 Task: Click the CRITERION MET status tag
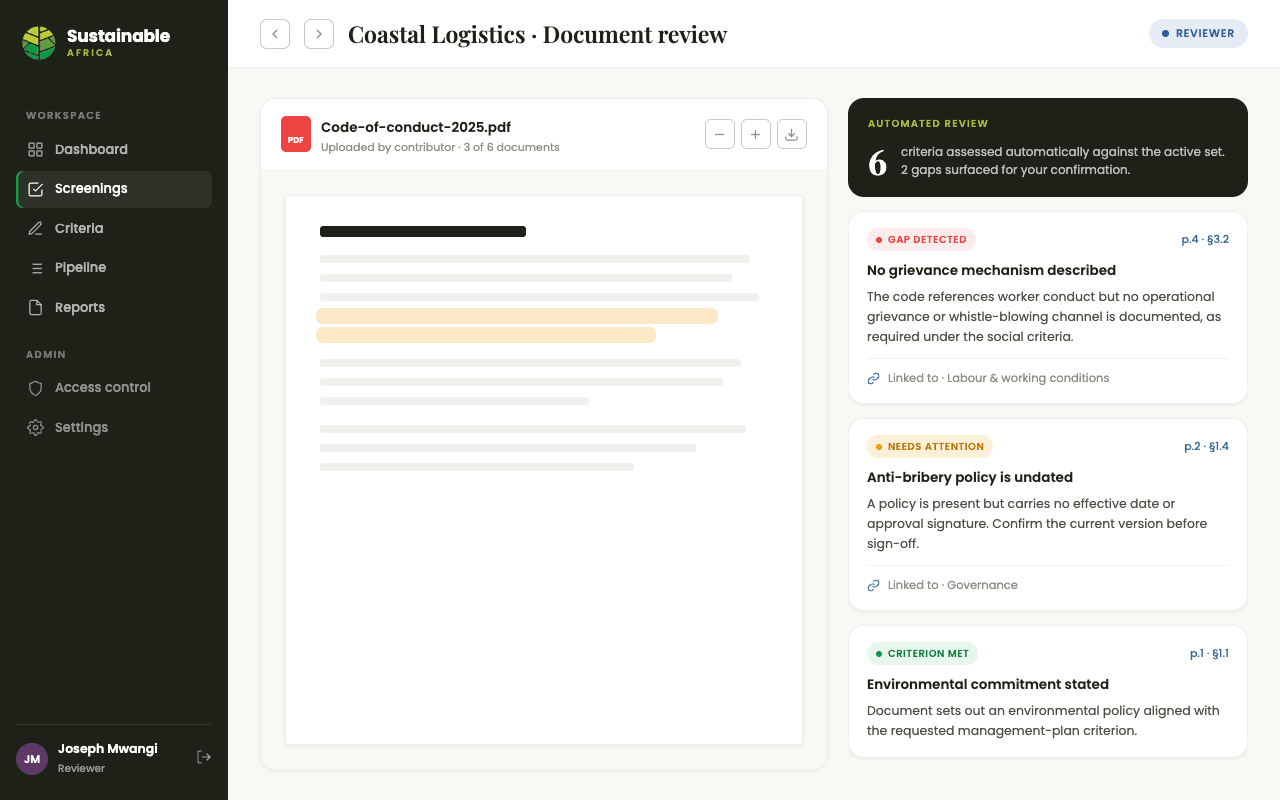coord(922,654)
